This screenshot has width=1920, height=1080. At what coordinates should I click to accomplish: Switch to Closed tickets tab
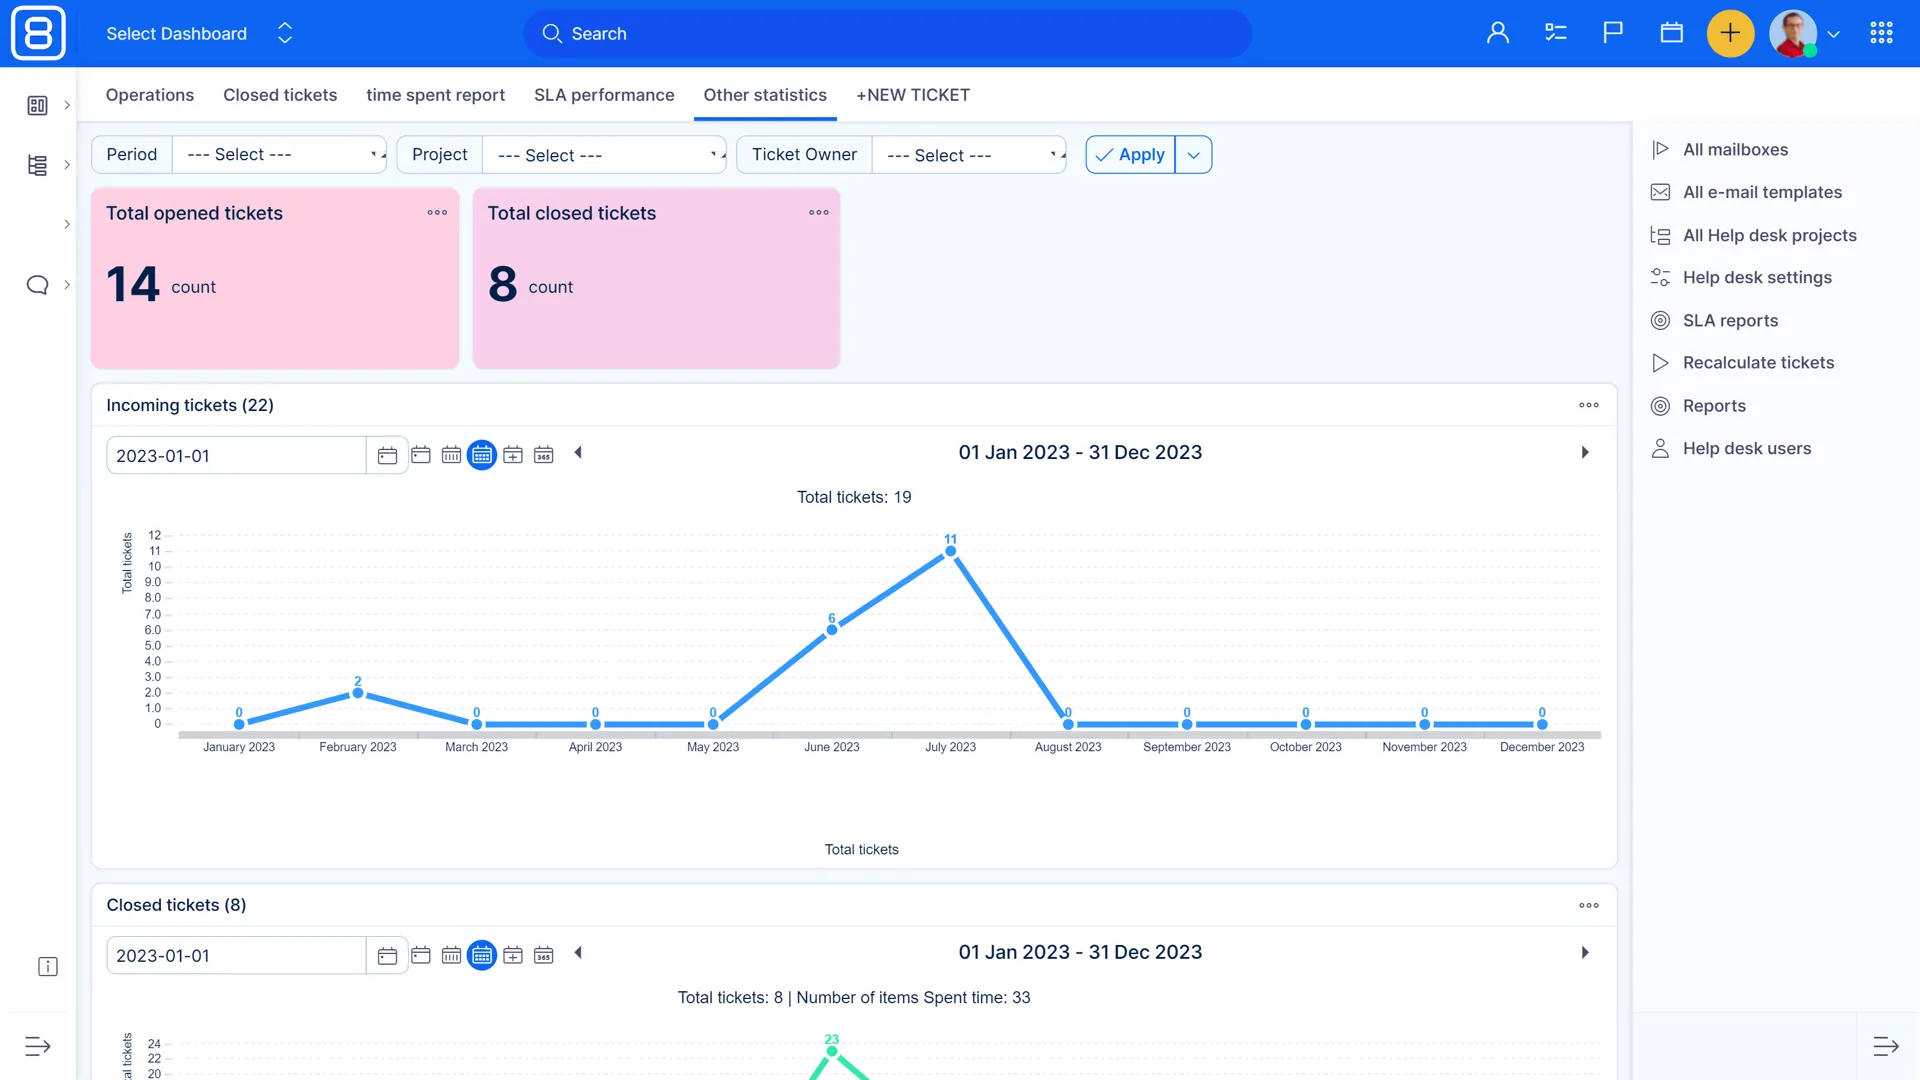click(x=280, y=95)
